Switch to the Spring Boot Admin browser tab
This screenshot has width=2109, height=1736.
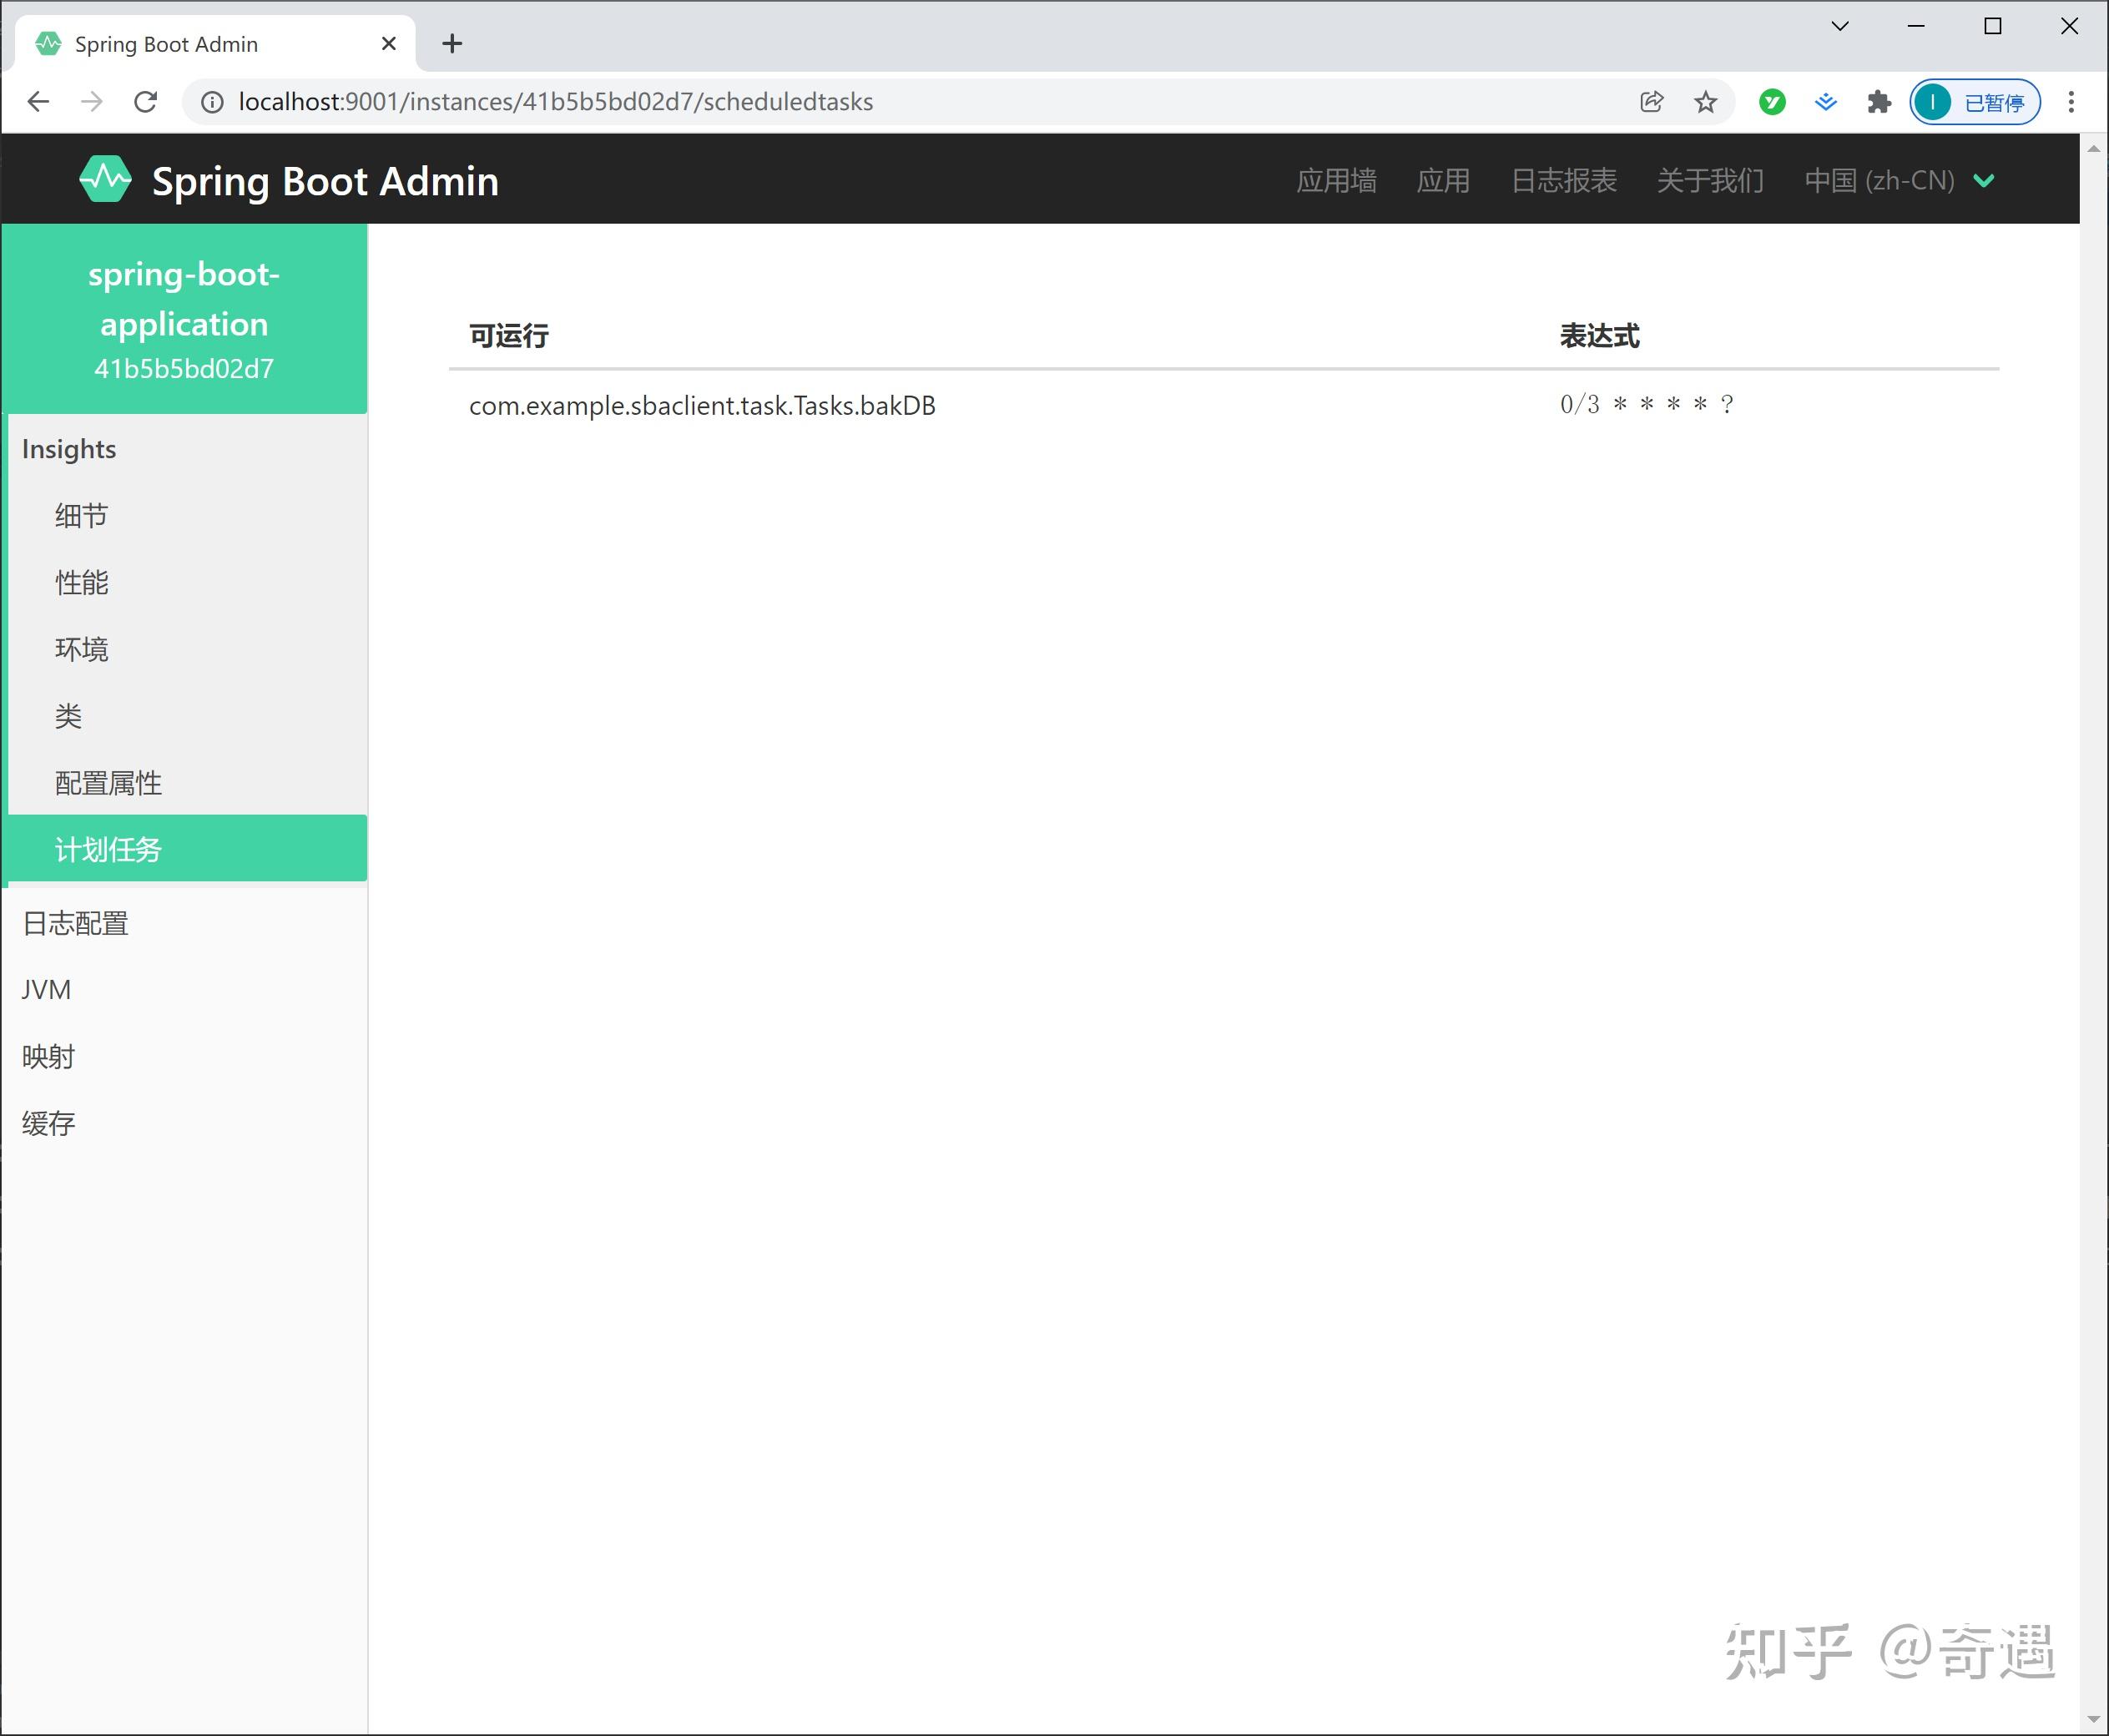(165, 43)
